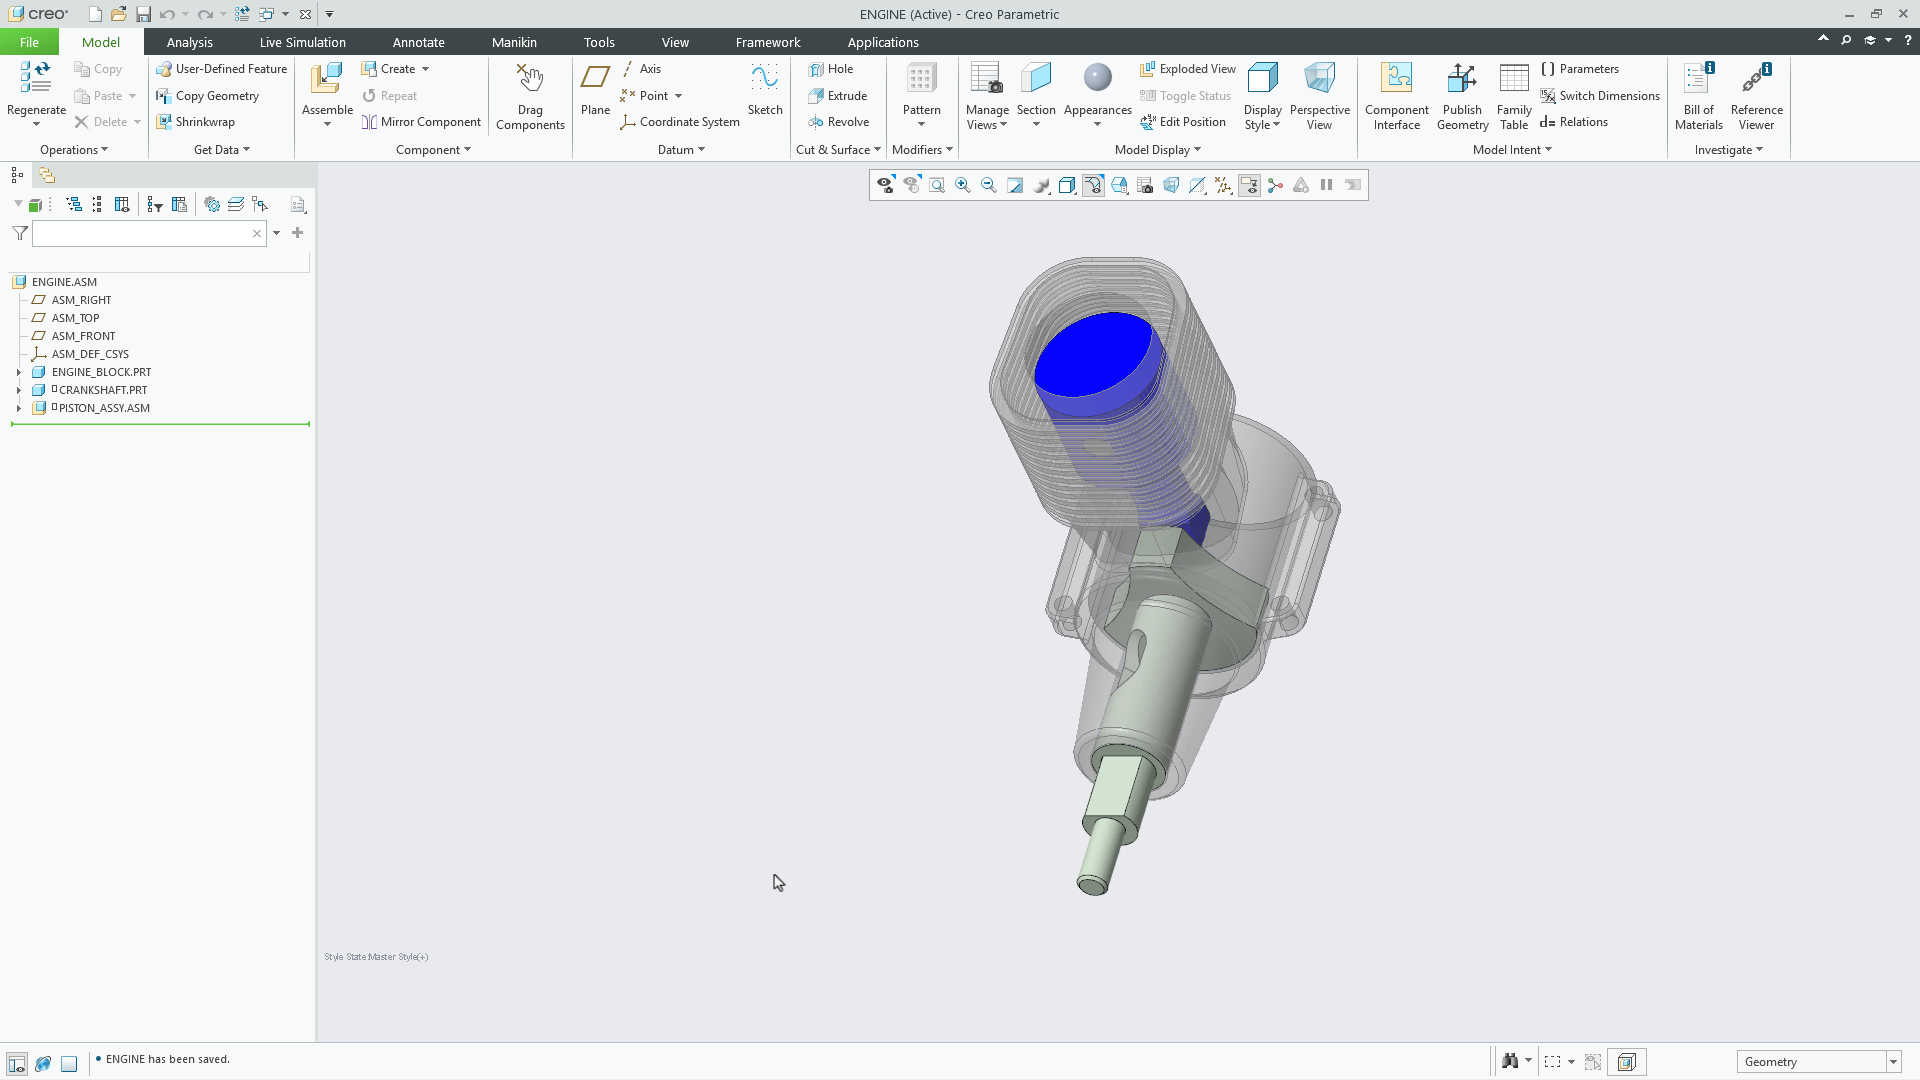Viewport: 1920px width, 1080px height.
Task: Open the Model Display group dropdown
Action: (x=1158, y=150)
